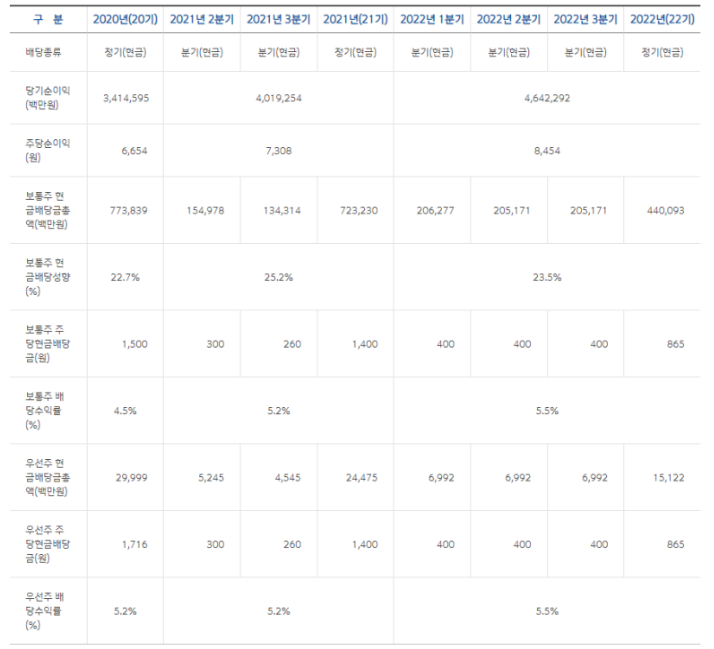Select common share dividend 1,500
The image size is (714, 649).
point(135,344)
